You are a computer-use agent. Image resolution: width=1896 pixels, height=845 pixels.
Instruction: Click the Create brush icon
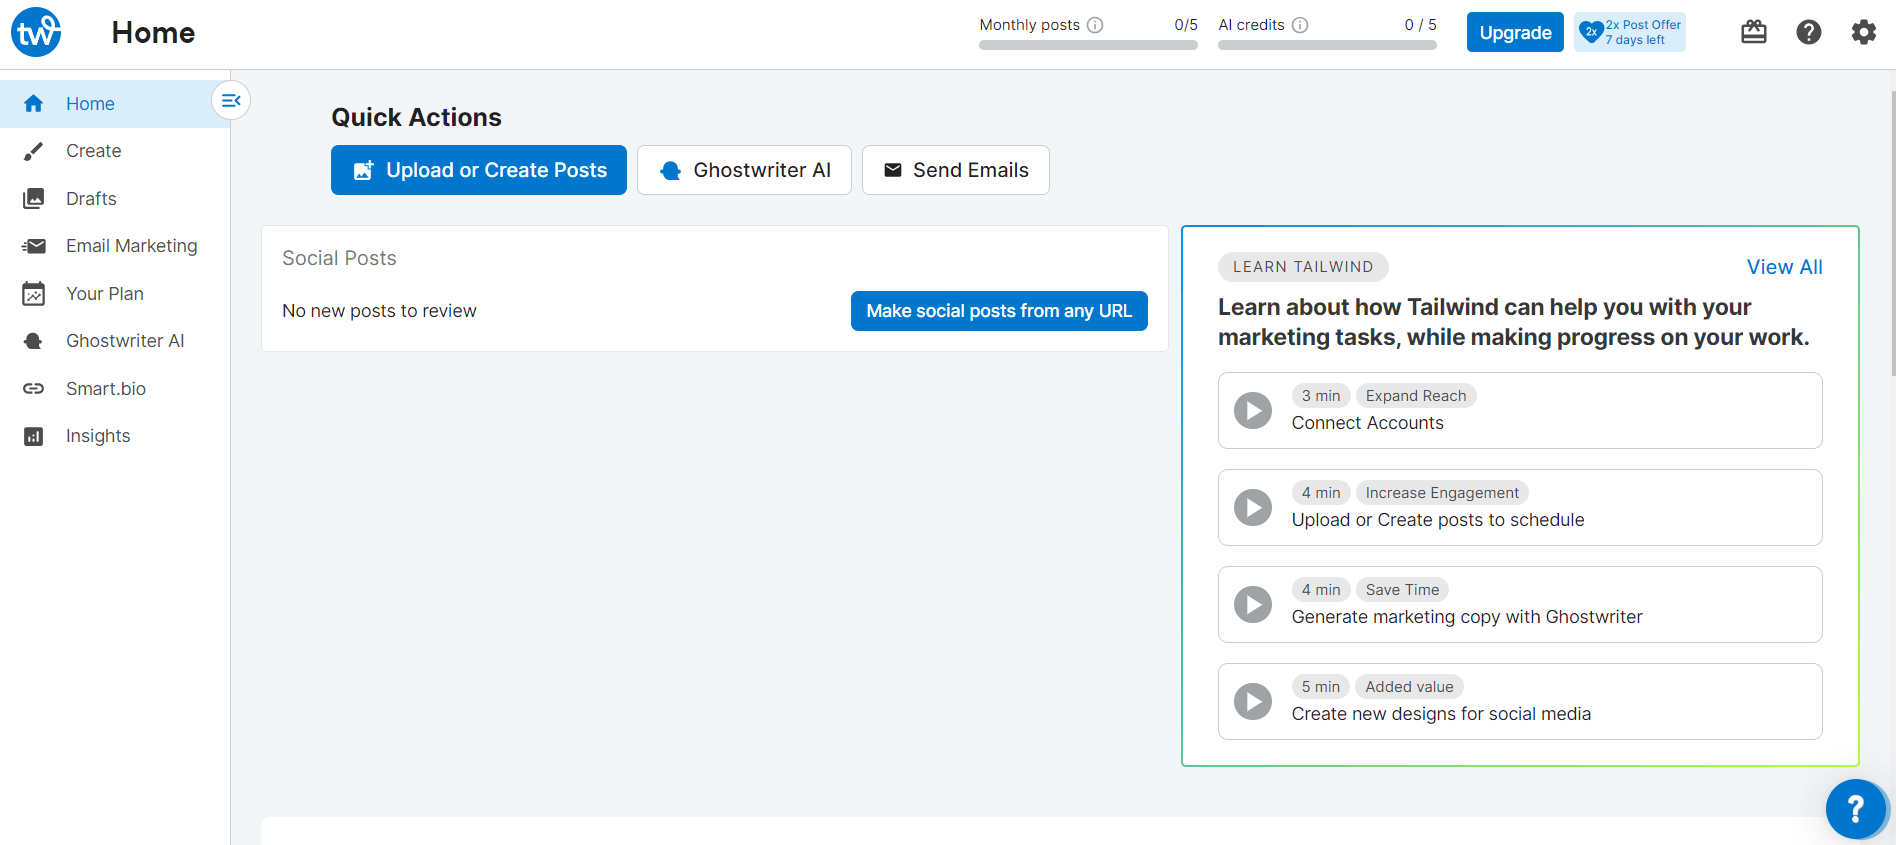[33, 151]
